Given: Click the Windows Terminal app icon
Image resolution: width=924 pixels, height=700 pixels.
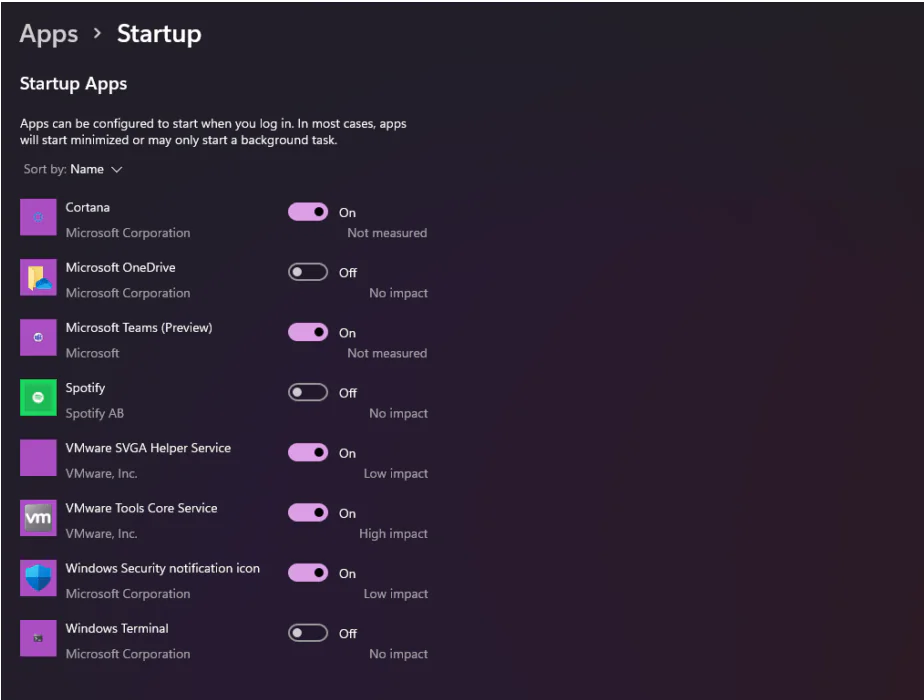Looking at the screenshot, I should (x=38, y=638).
